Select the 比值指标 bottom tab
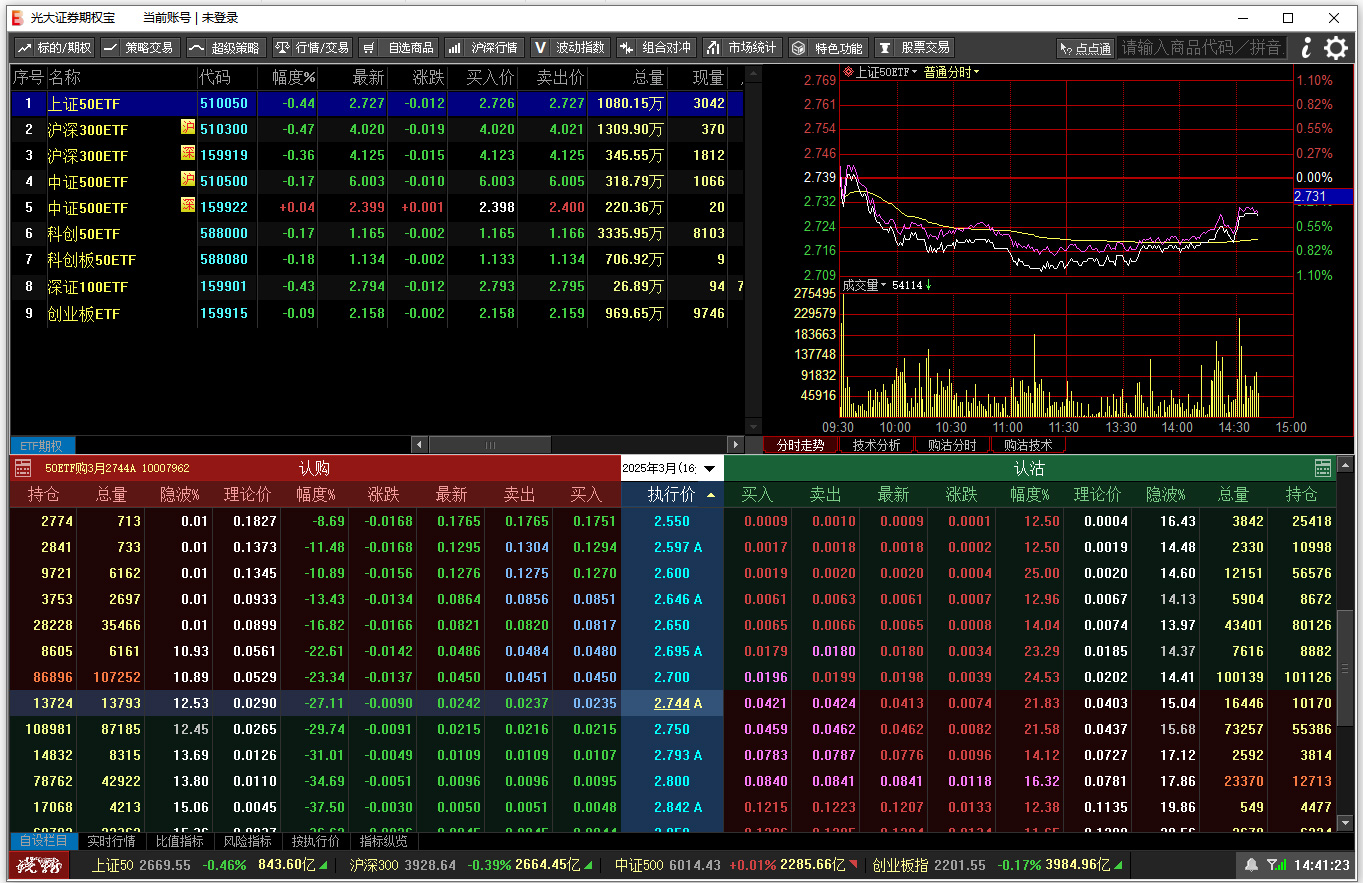1363x883 pixels. coord(180,841)
